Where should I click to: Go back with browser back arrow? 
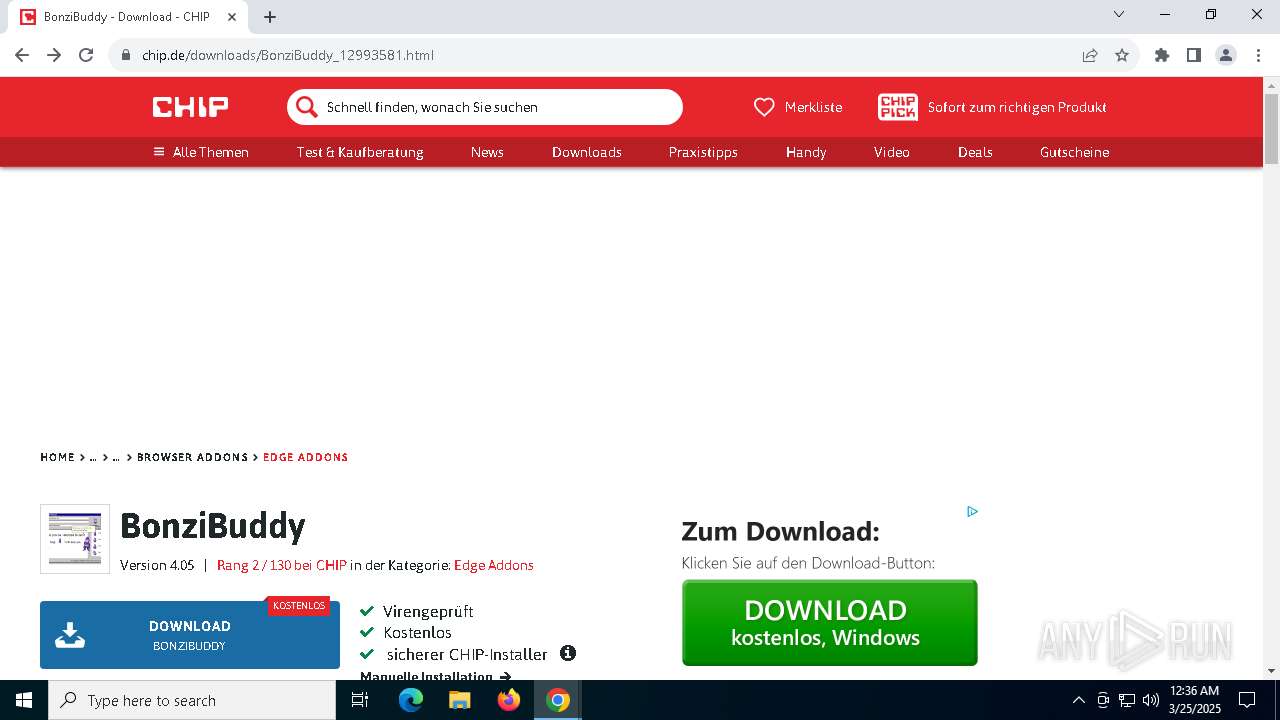22,55
